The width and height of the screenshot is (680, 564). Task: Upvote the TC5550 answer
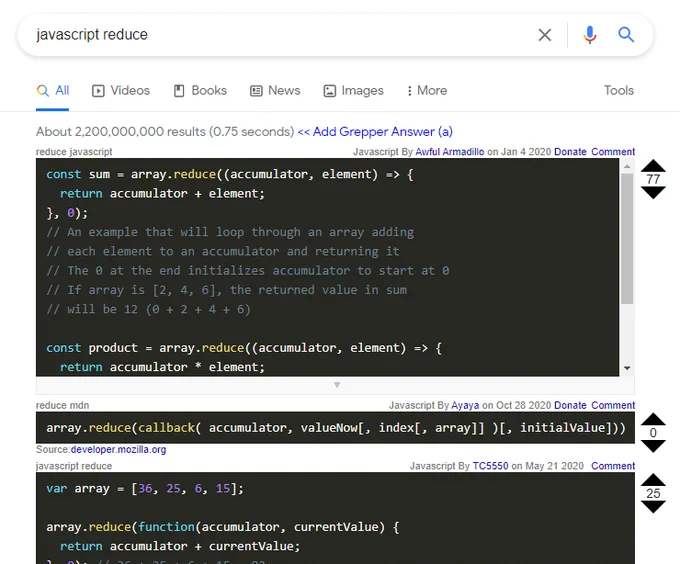[653, 480]
